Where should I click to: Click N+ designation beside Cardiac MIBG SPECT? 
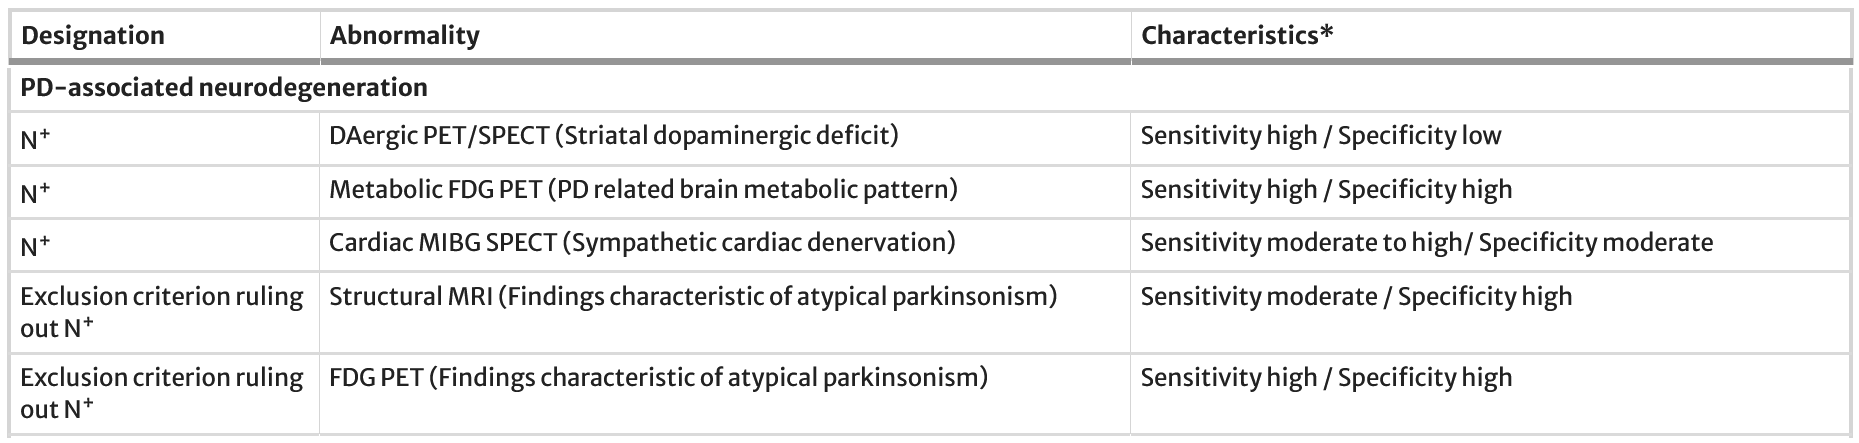(37, 246)
